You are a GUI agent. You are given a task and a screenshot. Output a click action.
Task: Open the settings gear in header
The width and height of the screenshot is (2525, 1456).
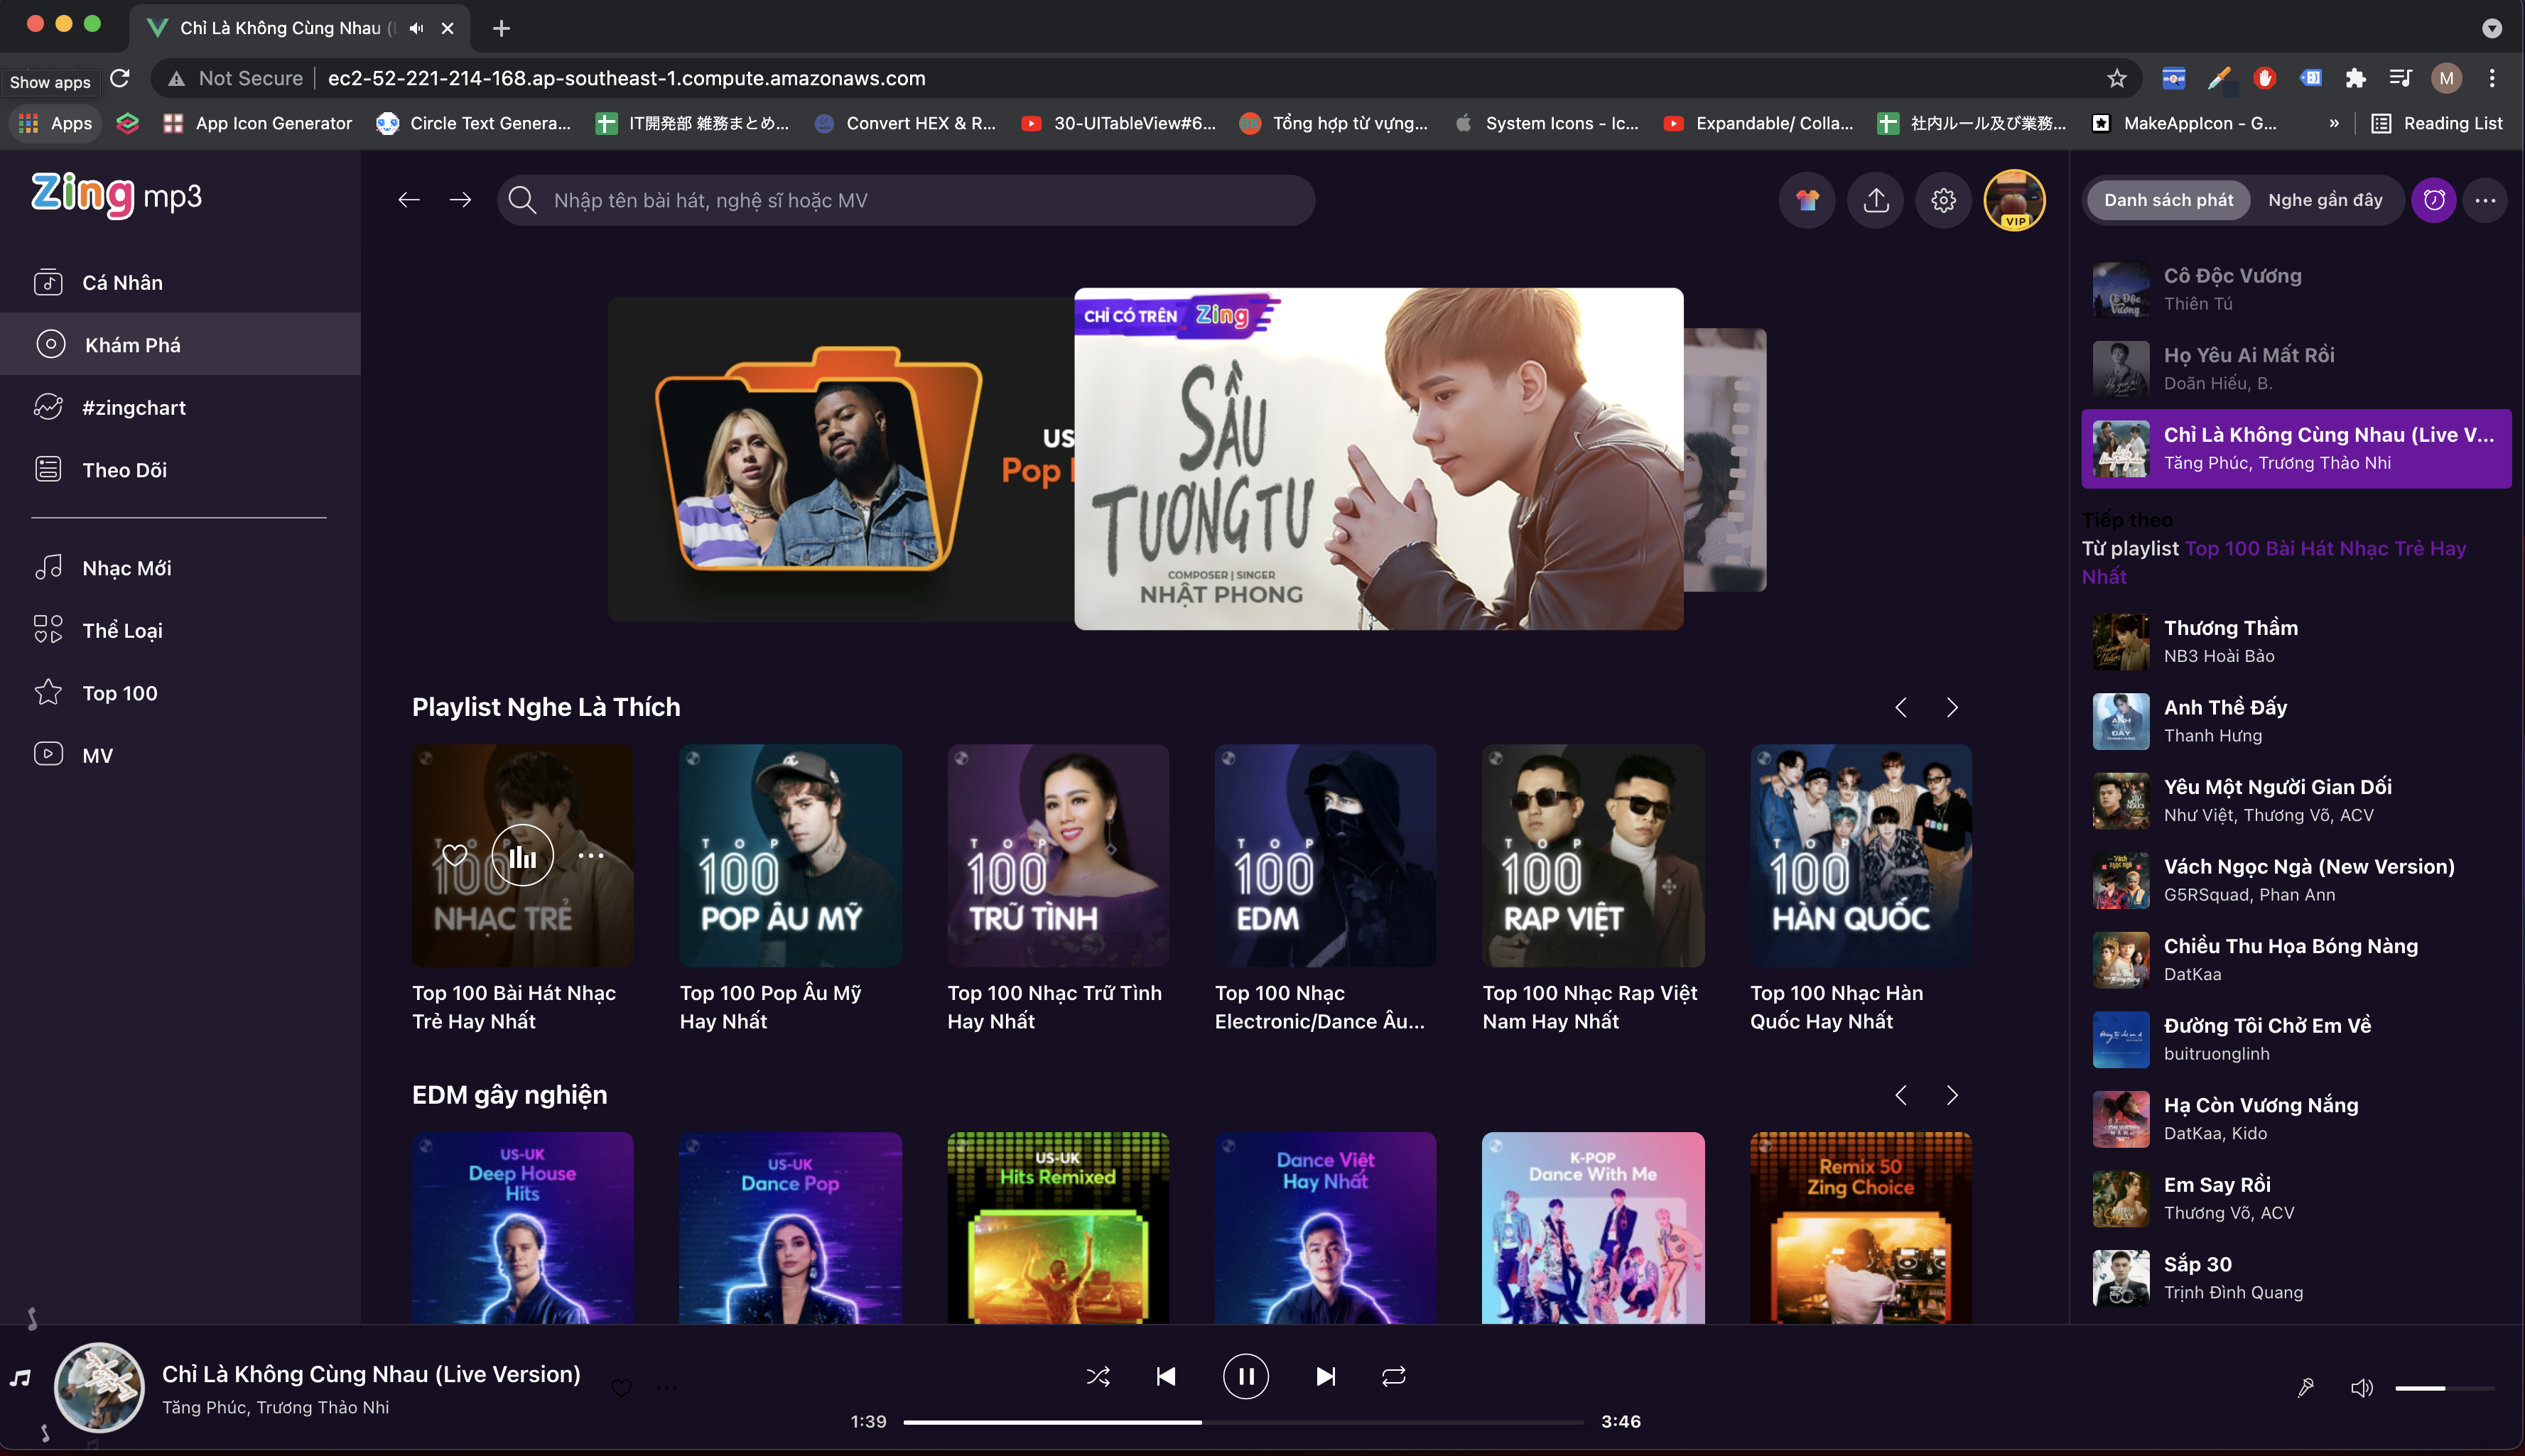coord(1943,200)
